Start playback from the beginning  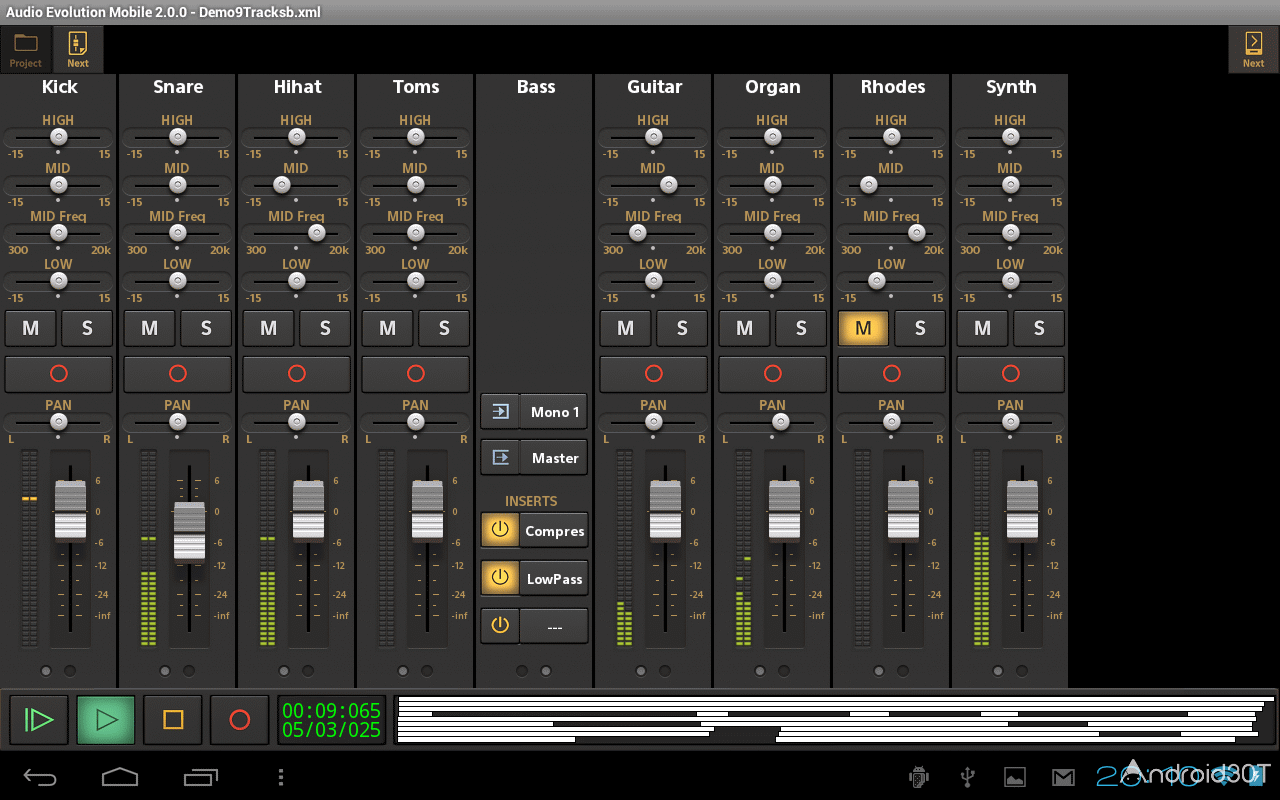pos(39,720)
